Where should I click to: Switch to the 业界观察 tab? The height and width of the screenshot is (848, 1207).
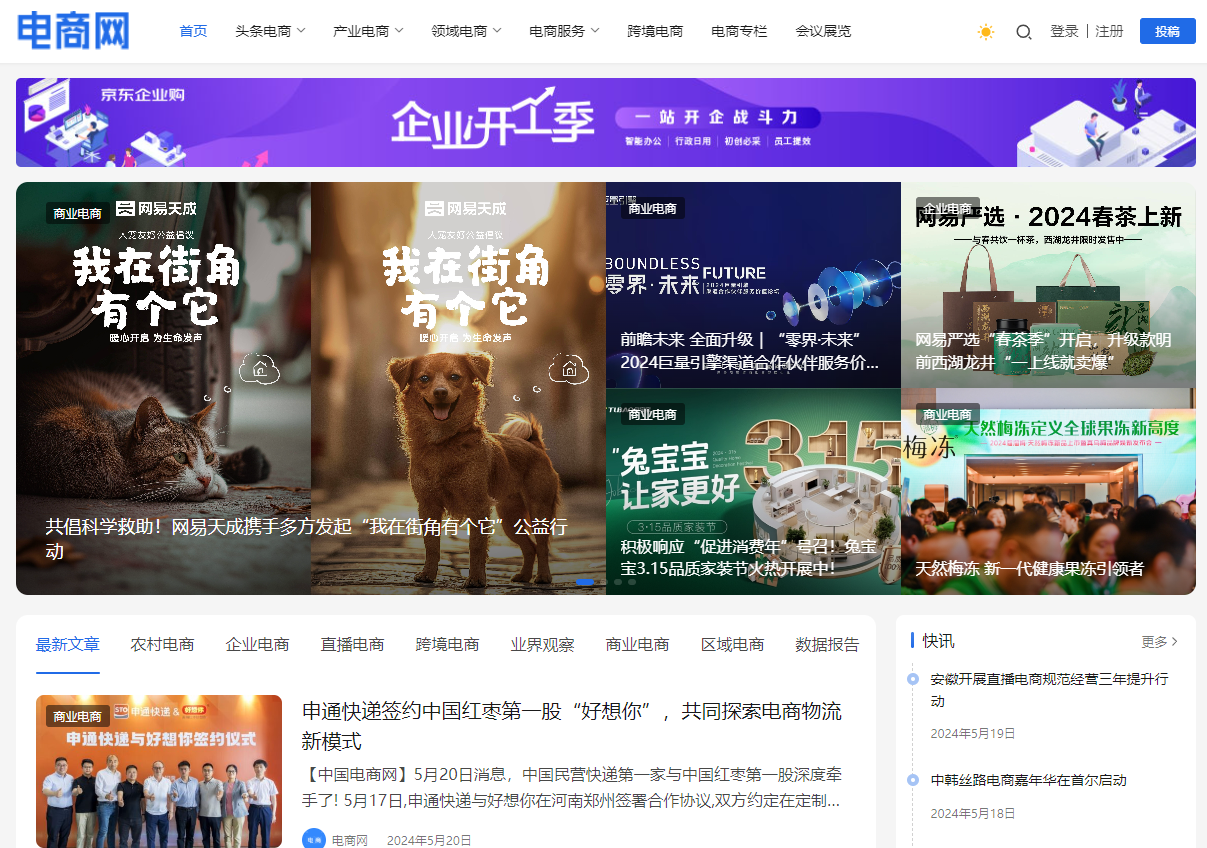pyautogui.click(x=542, y=645)
